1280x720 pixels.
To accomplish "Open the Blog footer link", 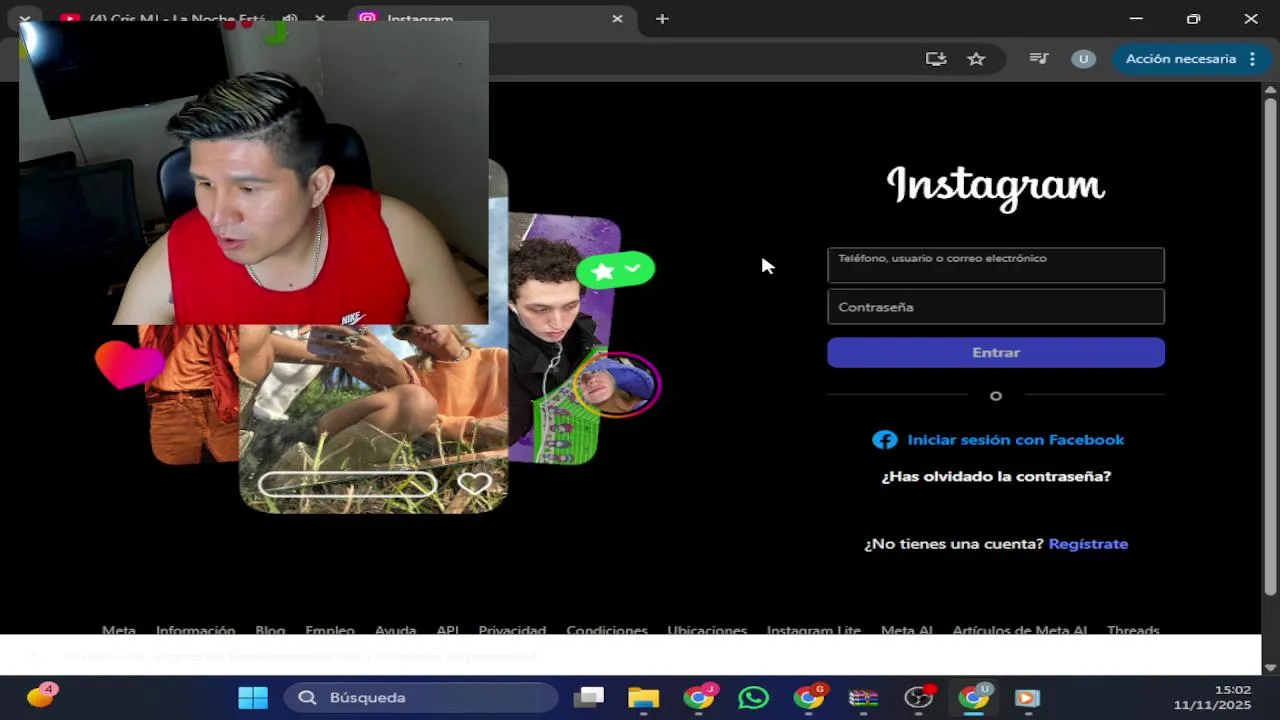I will coord(270,630).
